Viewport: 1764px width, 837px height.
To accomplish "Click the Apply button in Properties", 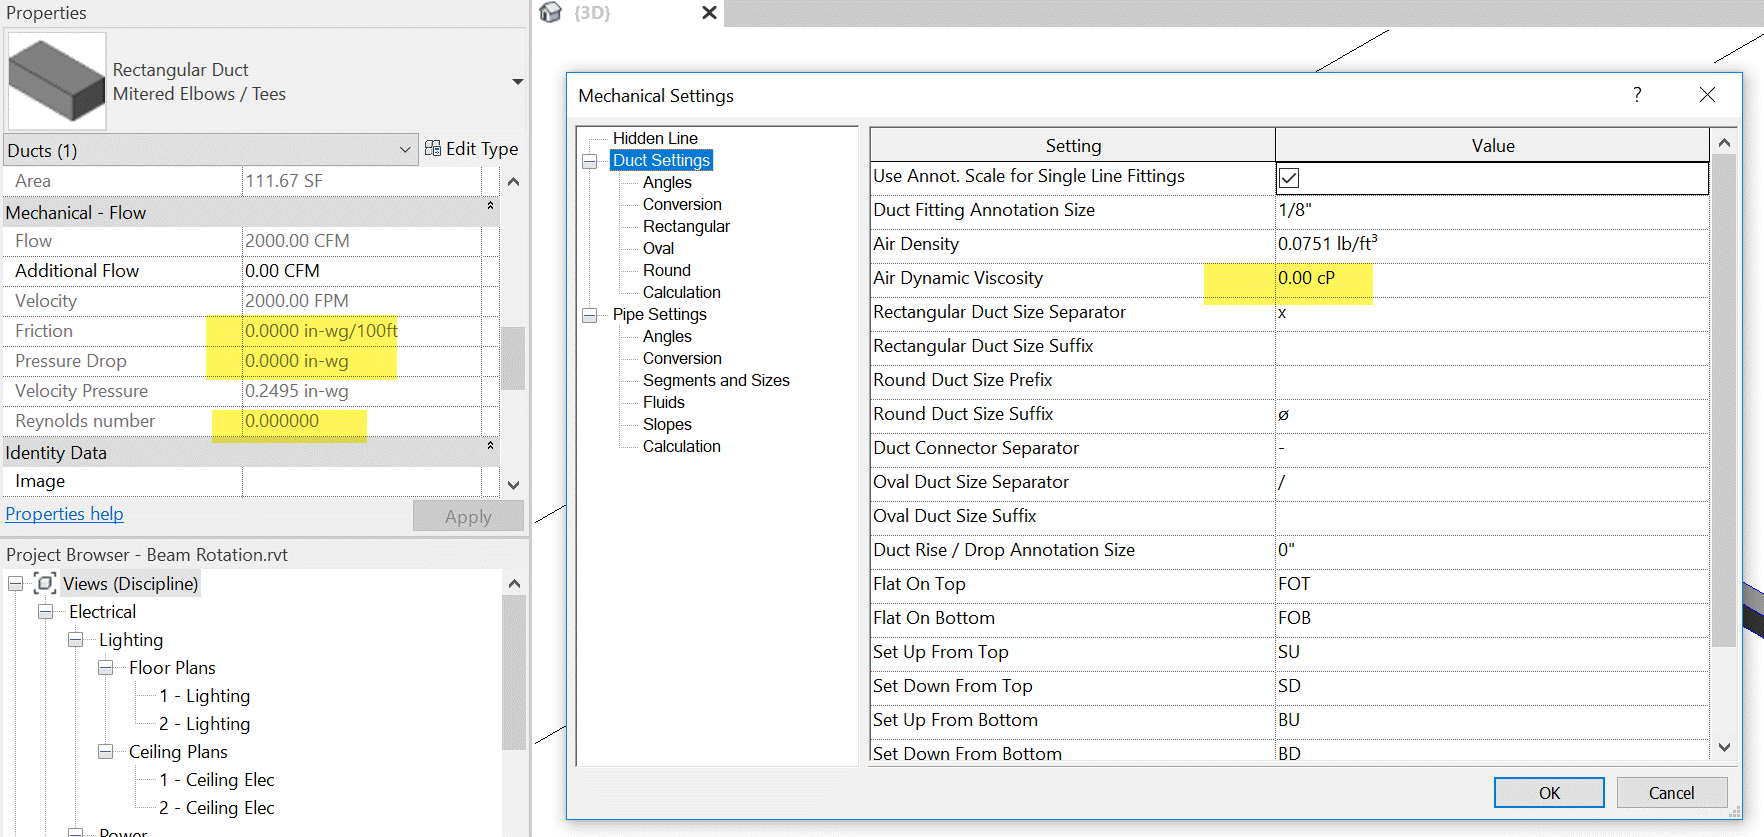I will coord(468,516).
